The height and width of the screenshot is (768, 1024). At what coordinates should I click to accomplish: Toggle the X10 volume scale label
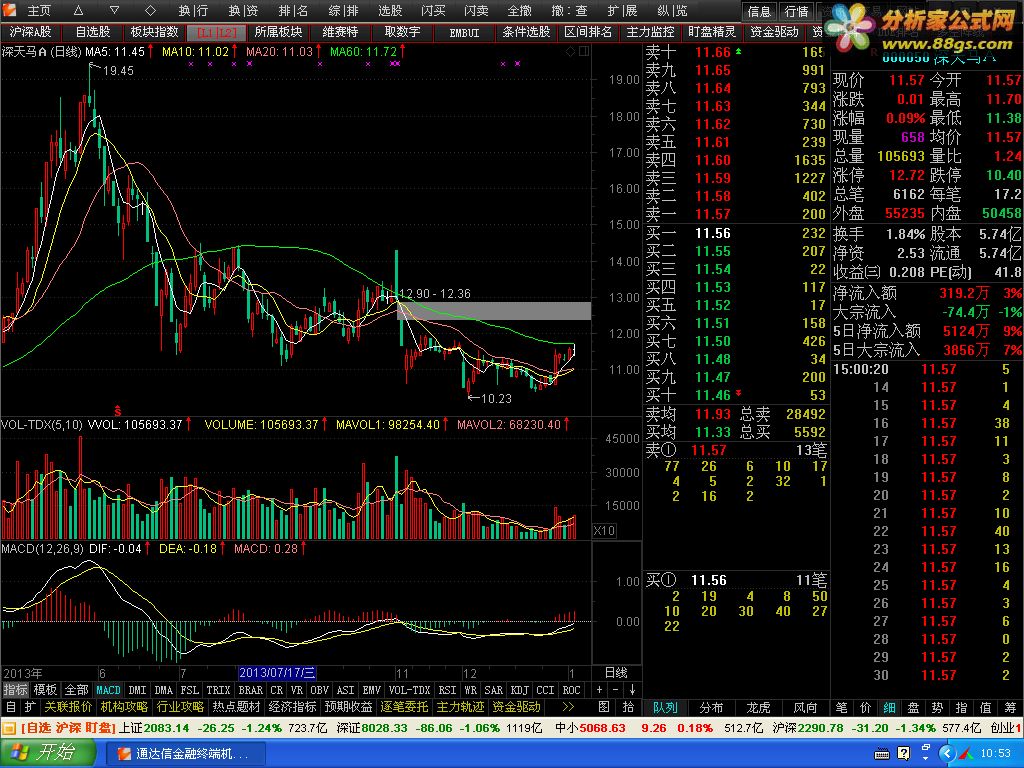(604, 530)
